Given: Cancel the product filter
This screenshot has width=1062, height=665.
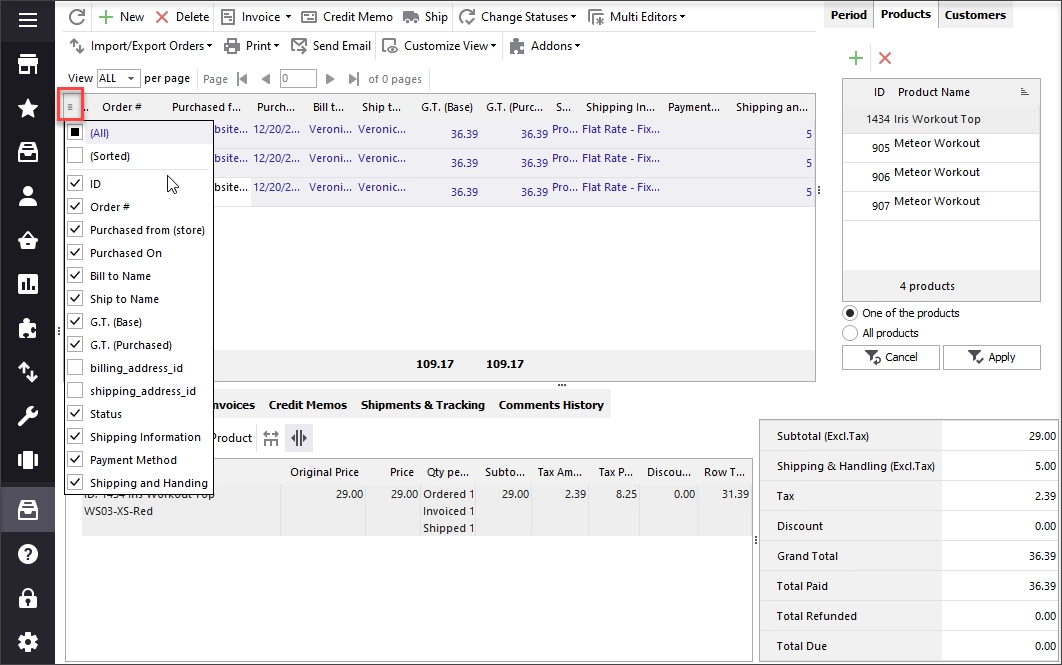Looking at the screenshot, I should pos(891,358).
